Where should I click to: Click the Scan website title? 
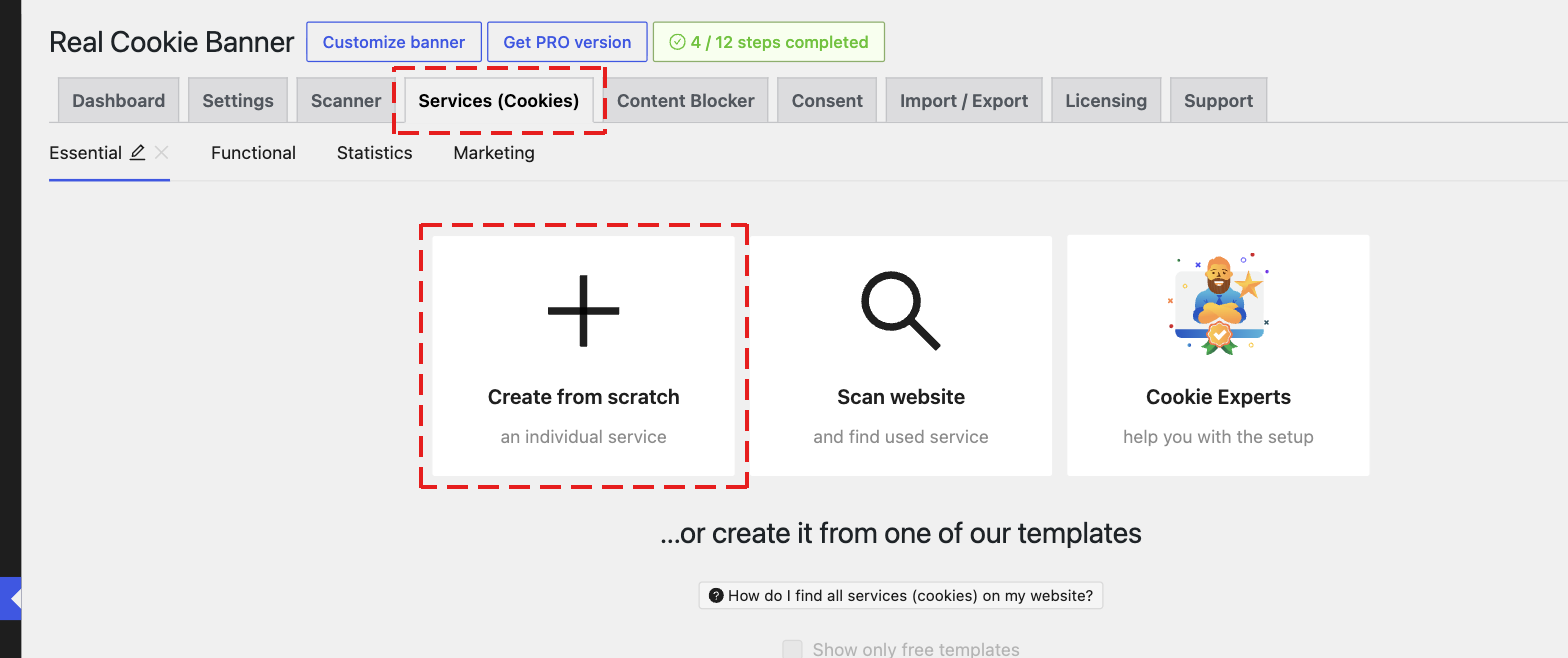tap(901, 397)
